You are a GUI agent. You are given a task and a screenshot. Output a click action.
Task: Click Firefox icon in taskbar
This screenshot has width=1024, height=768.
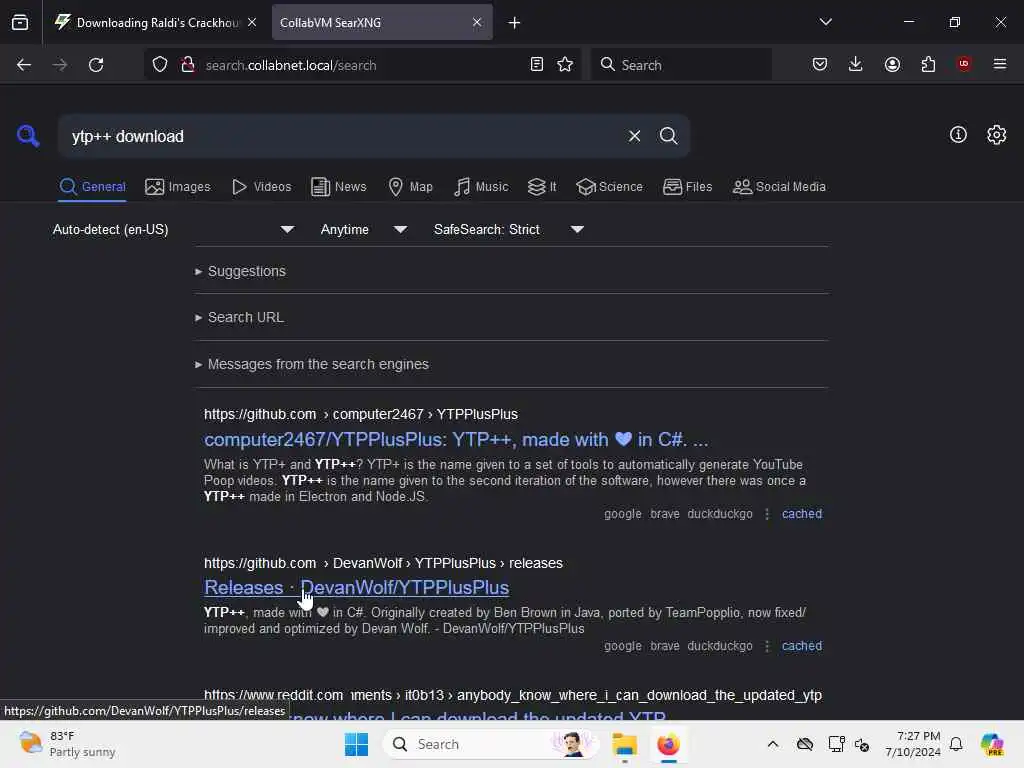coord(668,744)
